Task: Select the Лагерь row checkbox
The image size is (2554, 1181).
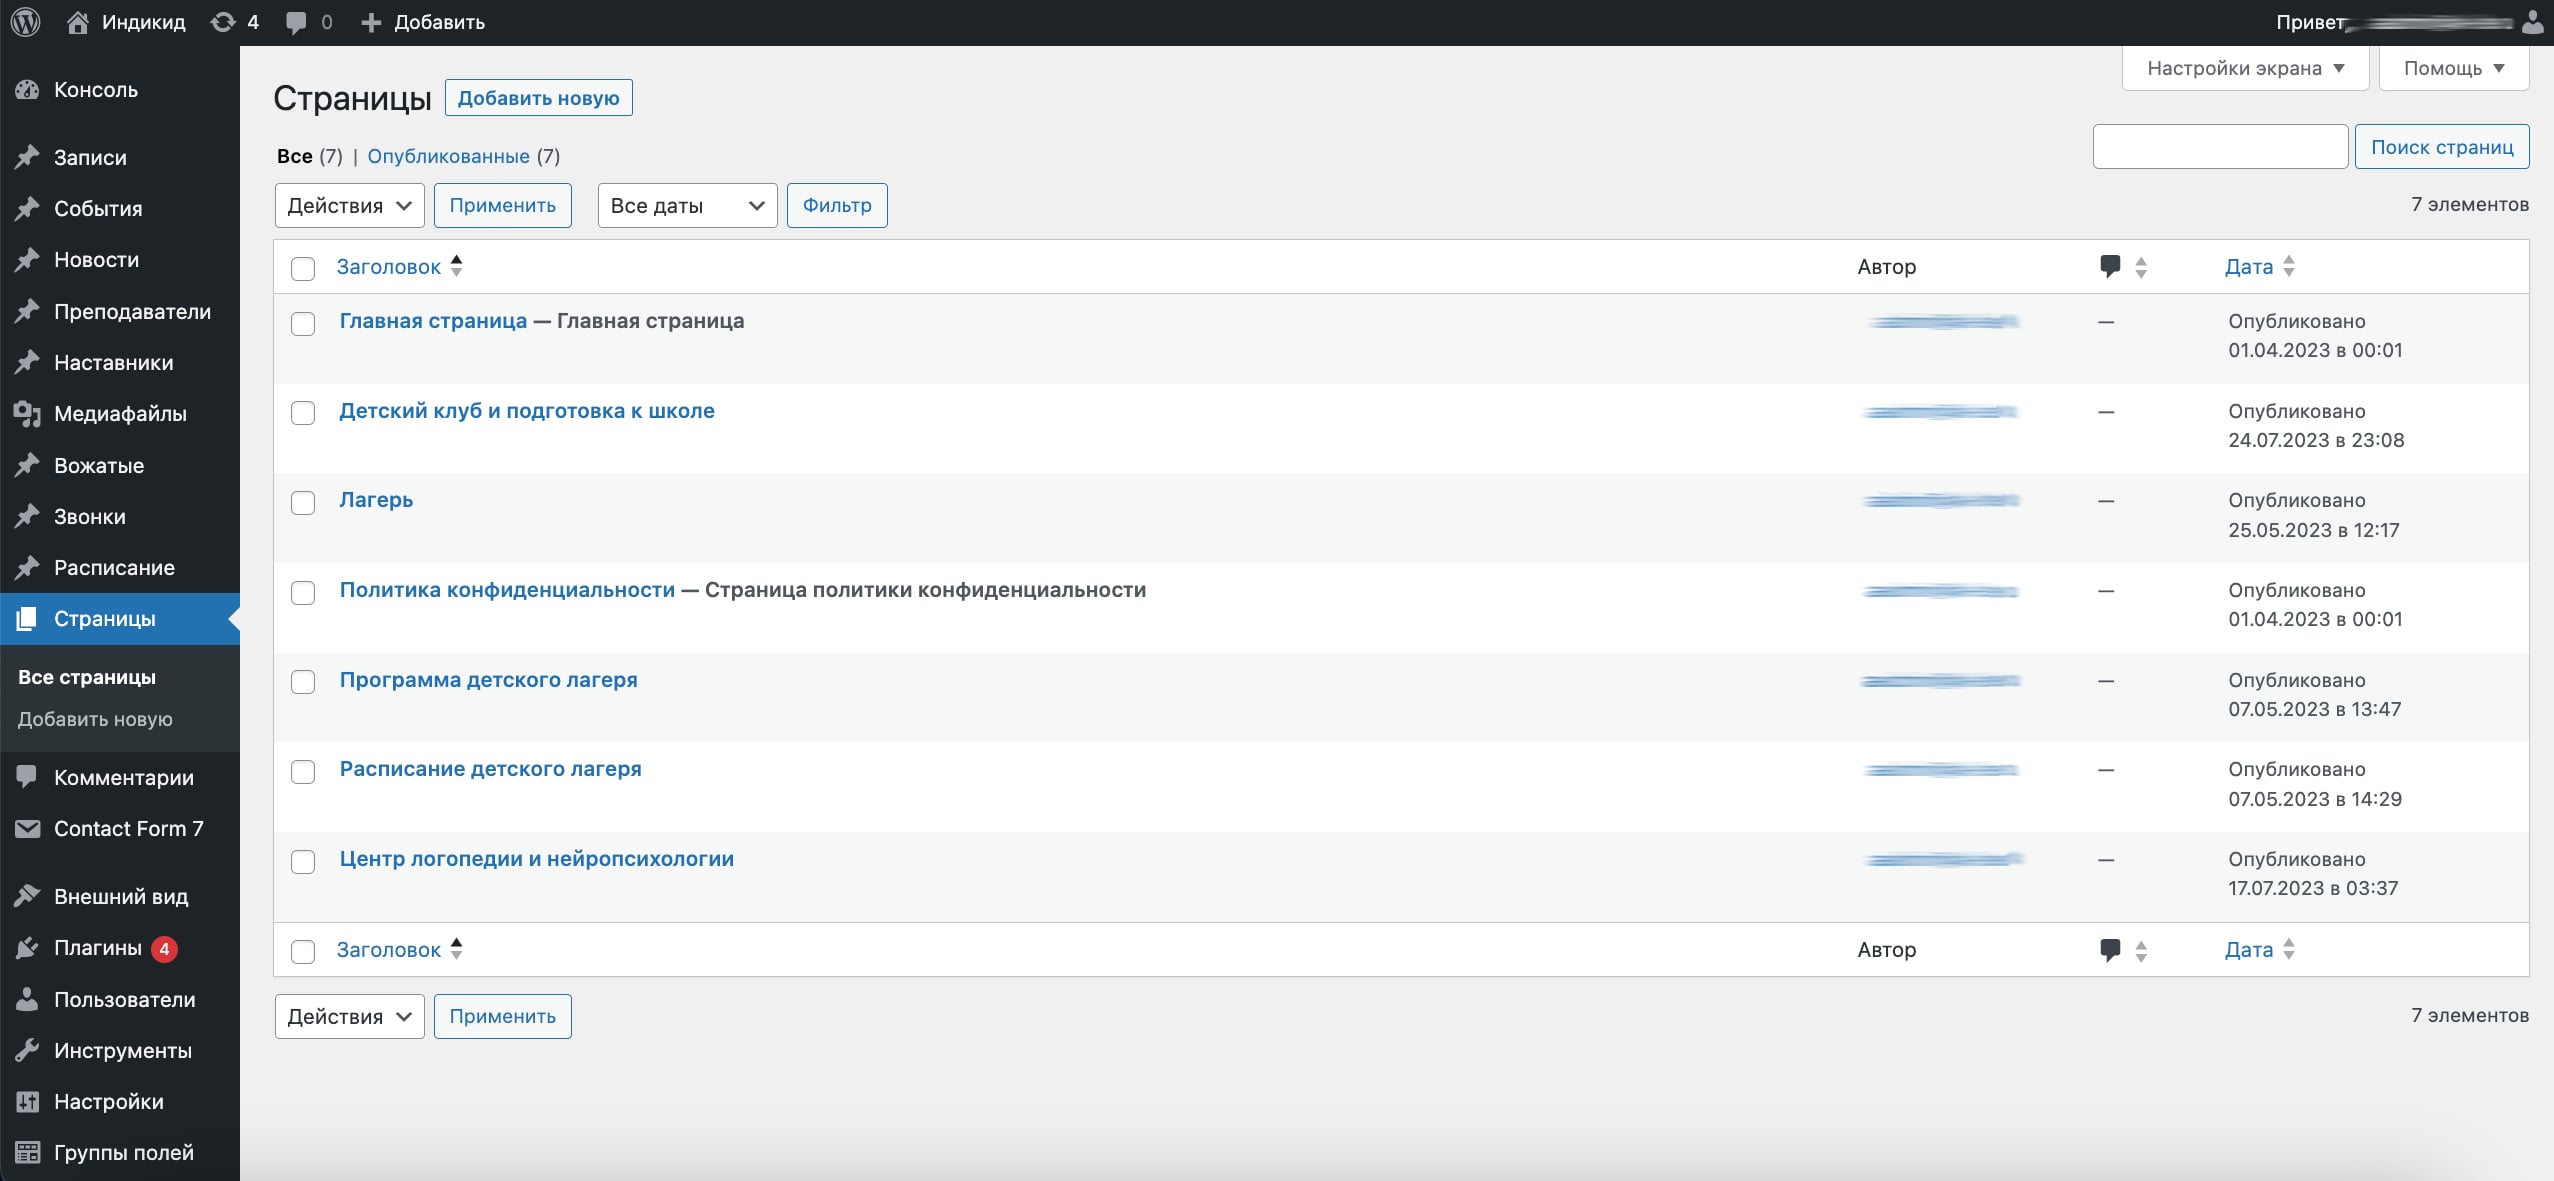Action: (303, 503)
